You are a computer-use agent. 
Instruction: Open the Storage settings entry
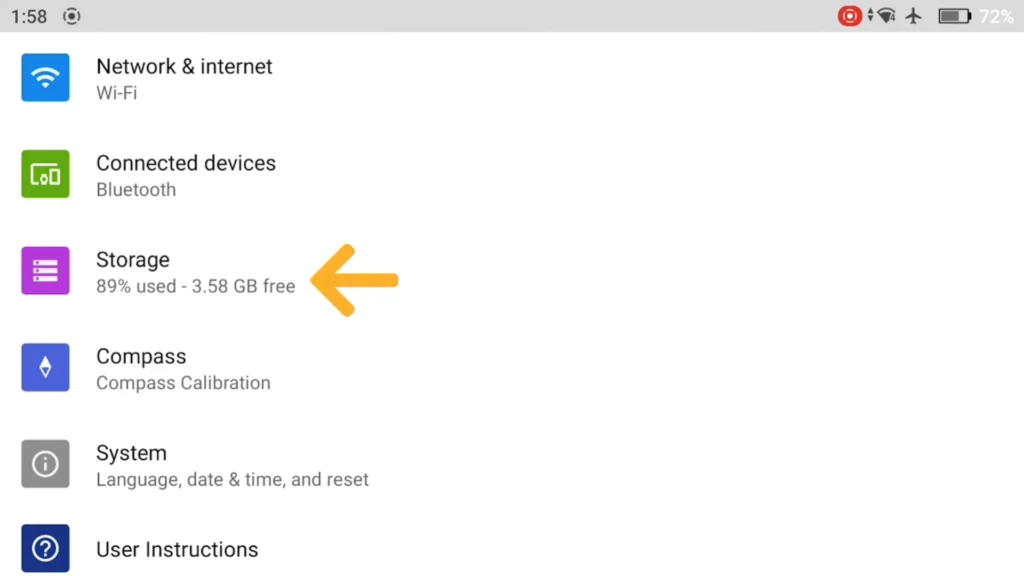[512, 271]
